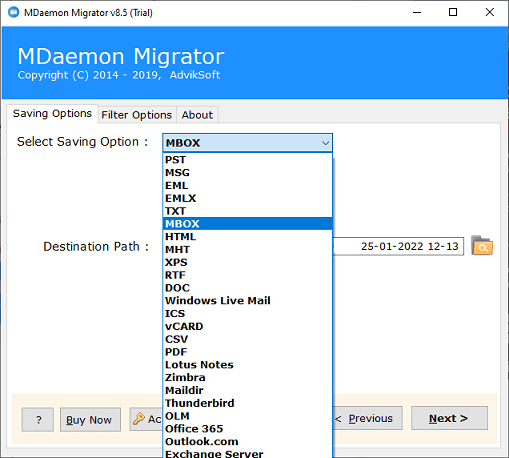Click the Buy Now button
The width and height of the screenshot is (509, 458).
pos(90,420)
